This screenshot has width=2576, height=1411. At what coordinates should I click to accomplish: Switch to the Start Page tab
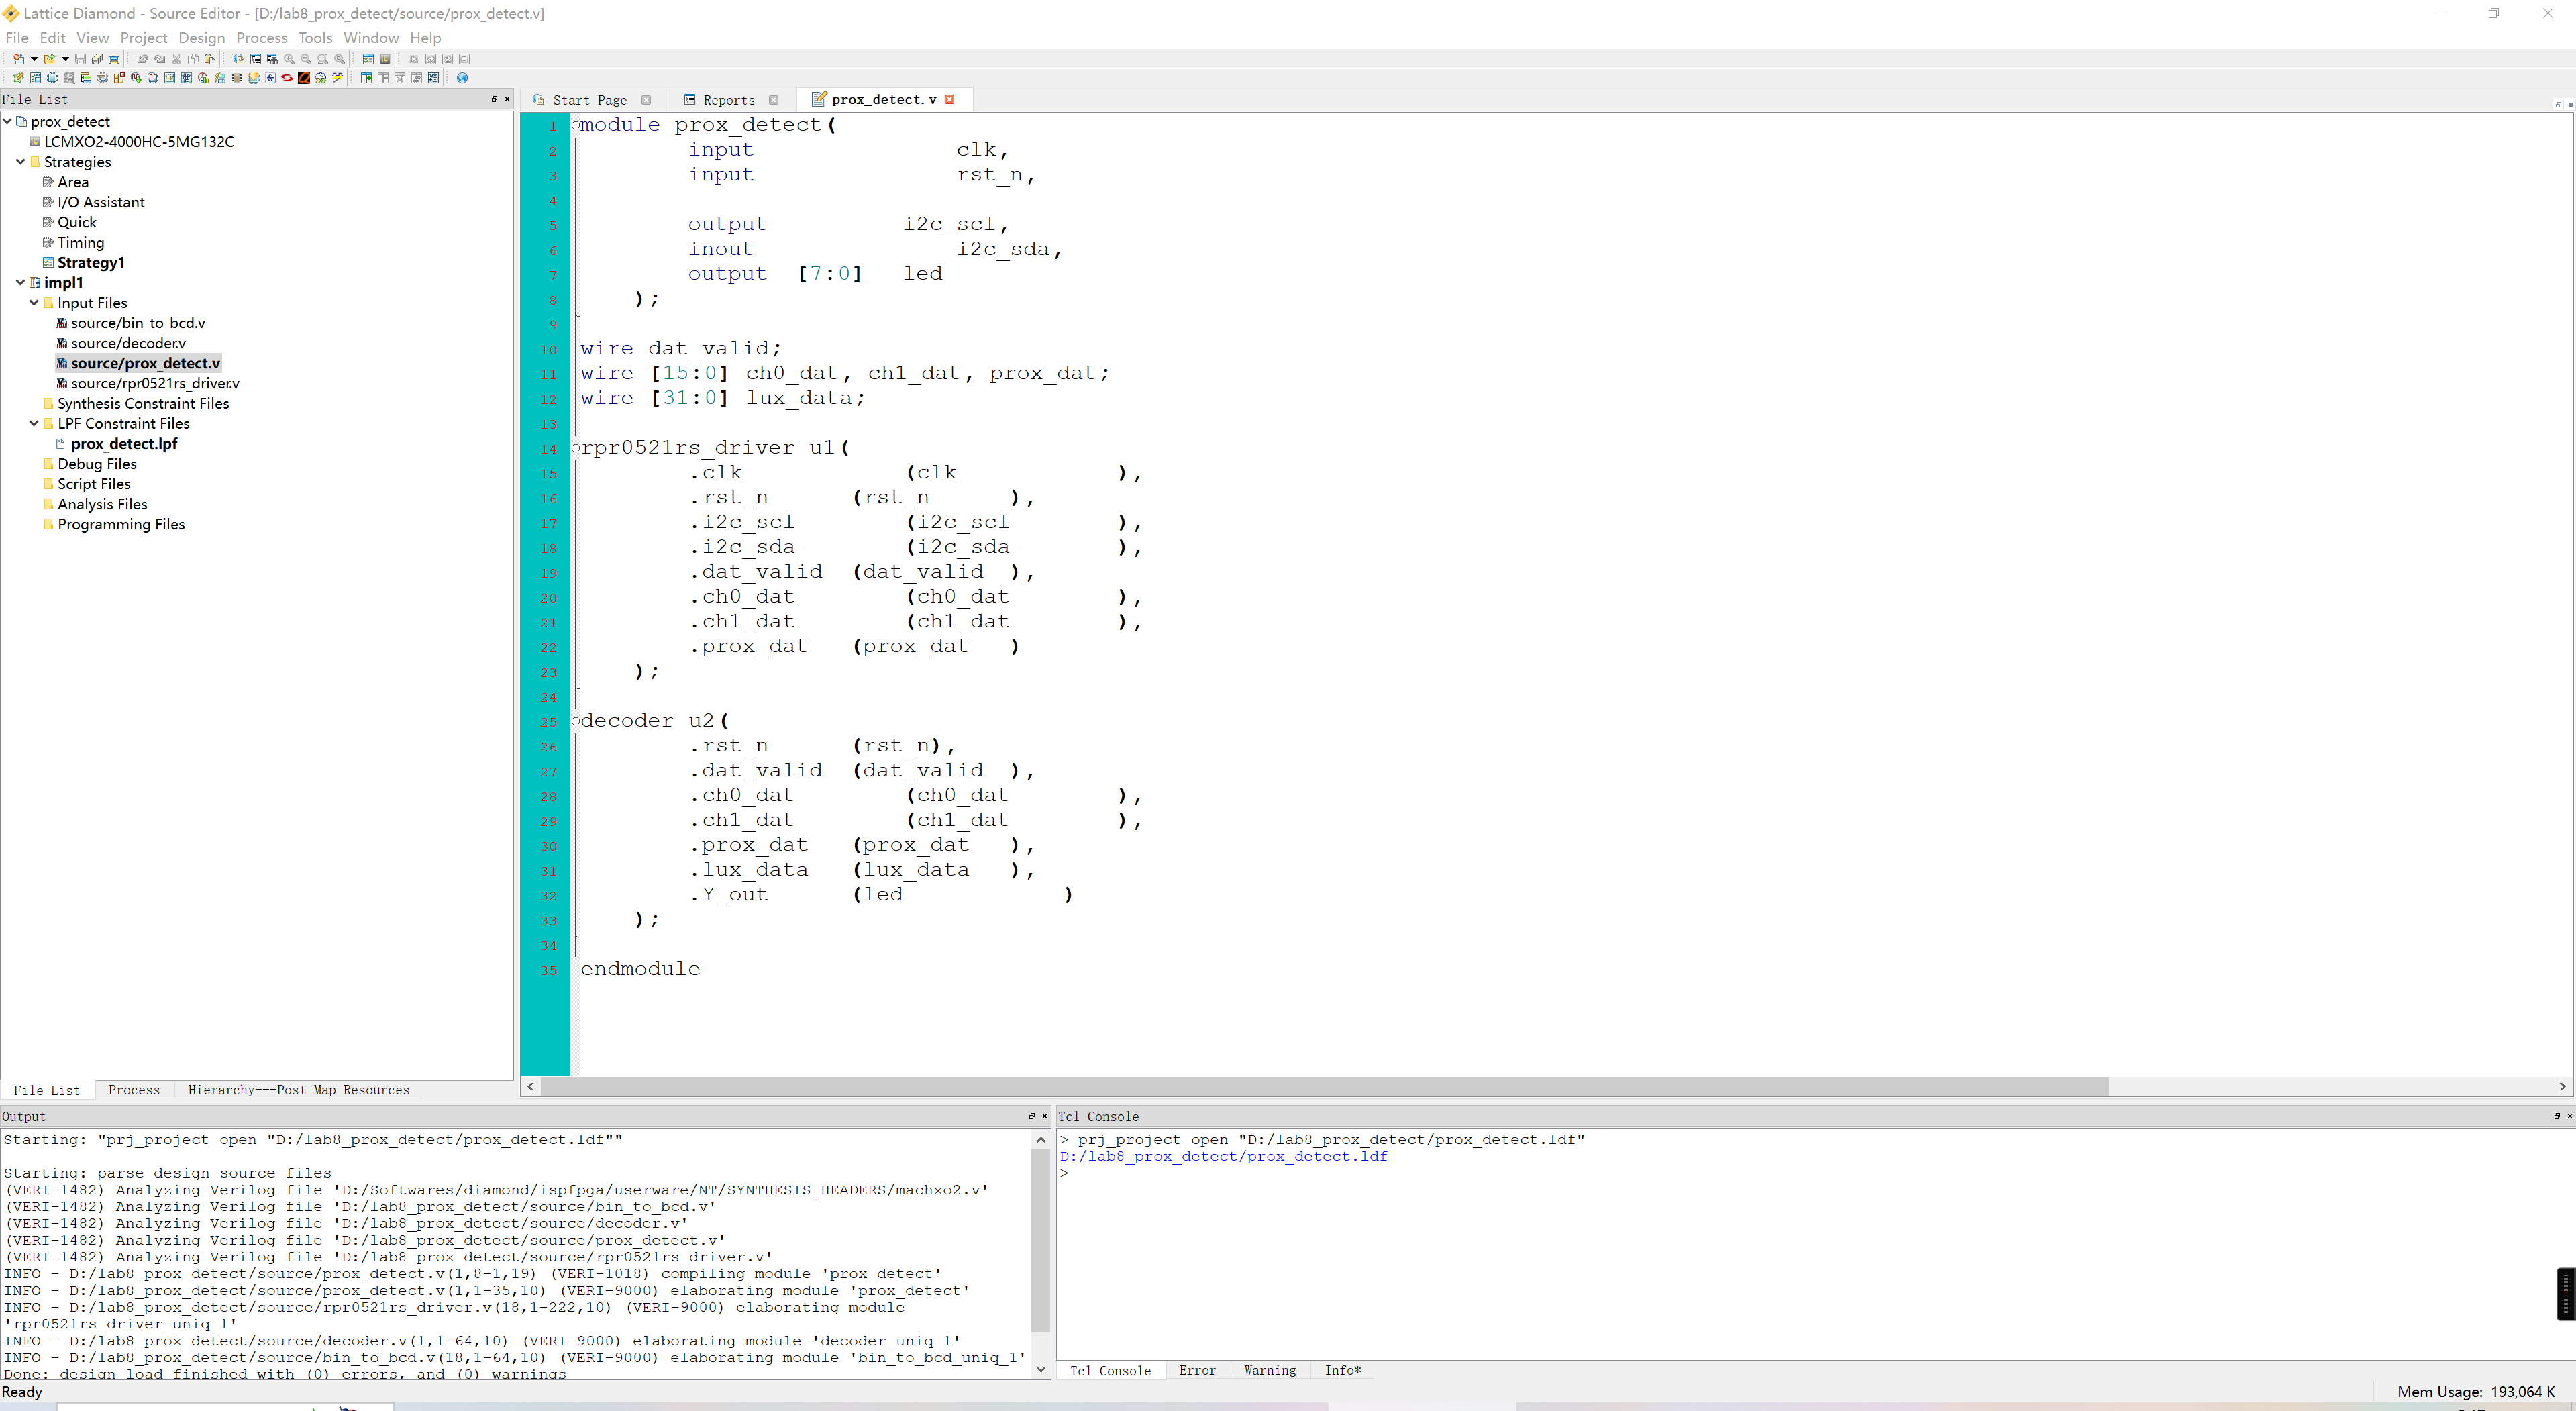click(x=589, y=100)
